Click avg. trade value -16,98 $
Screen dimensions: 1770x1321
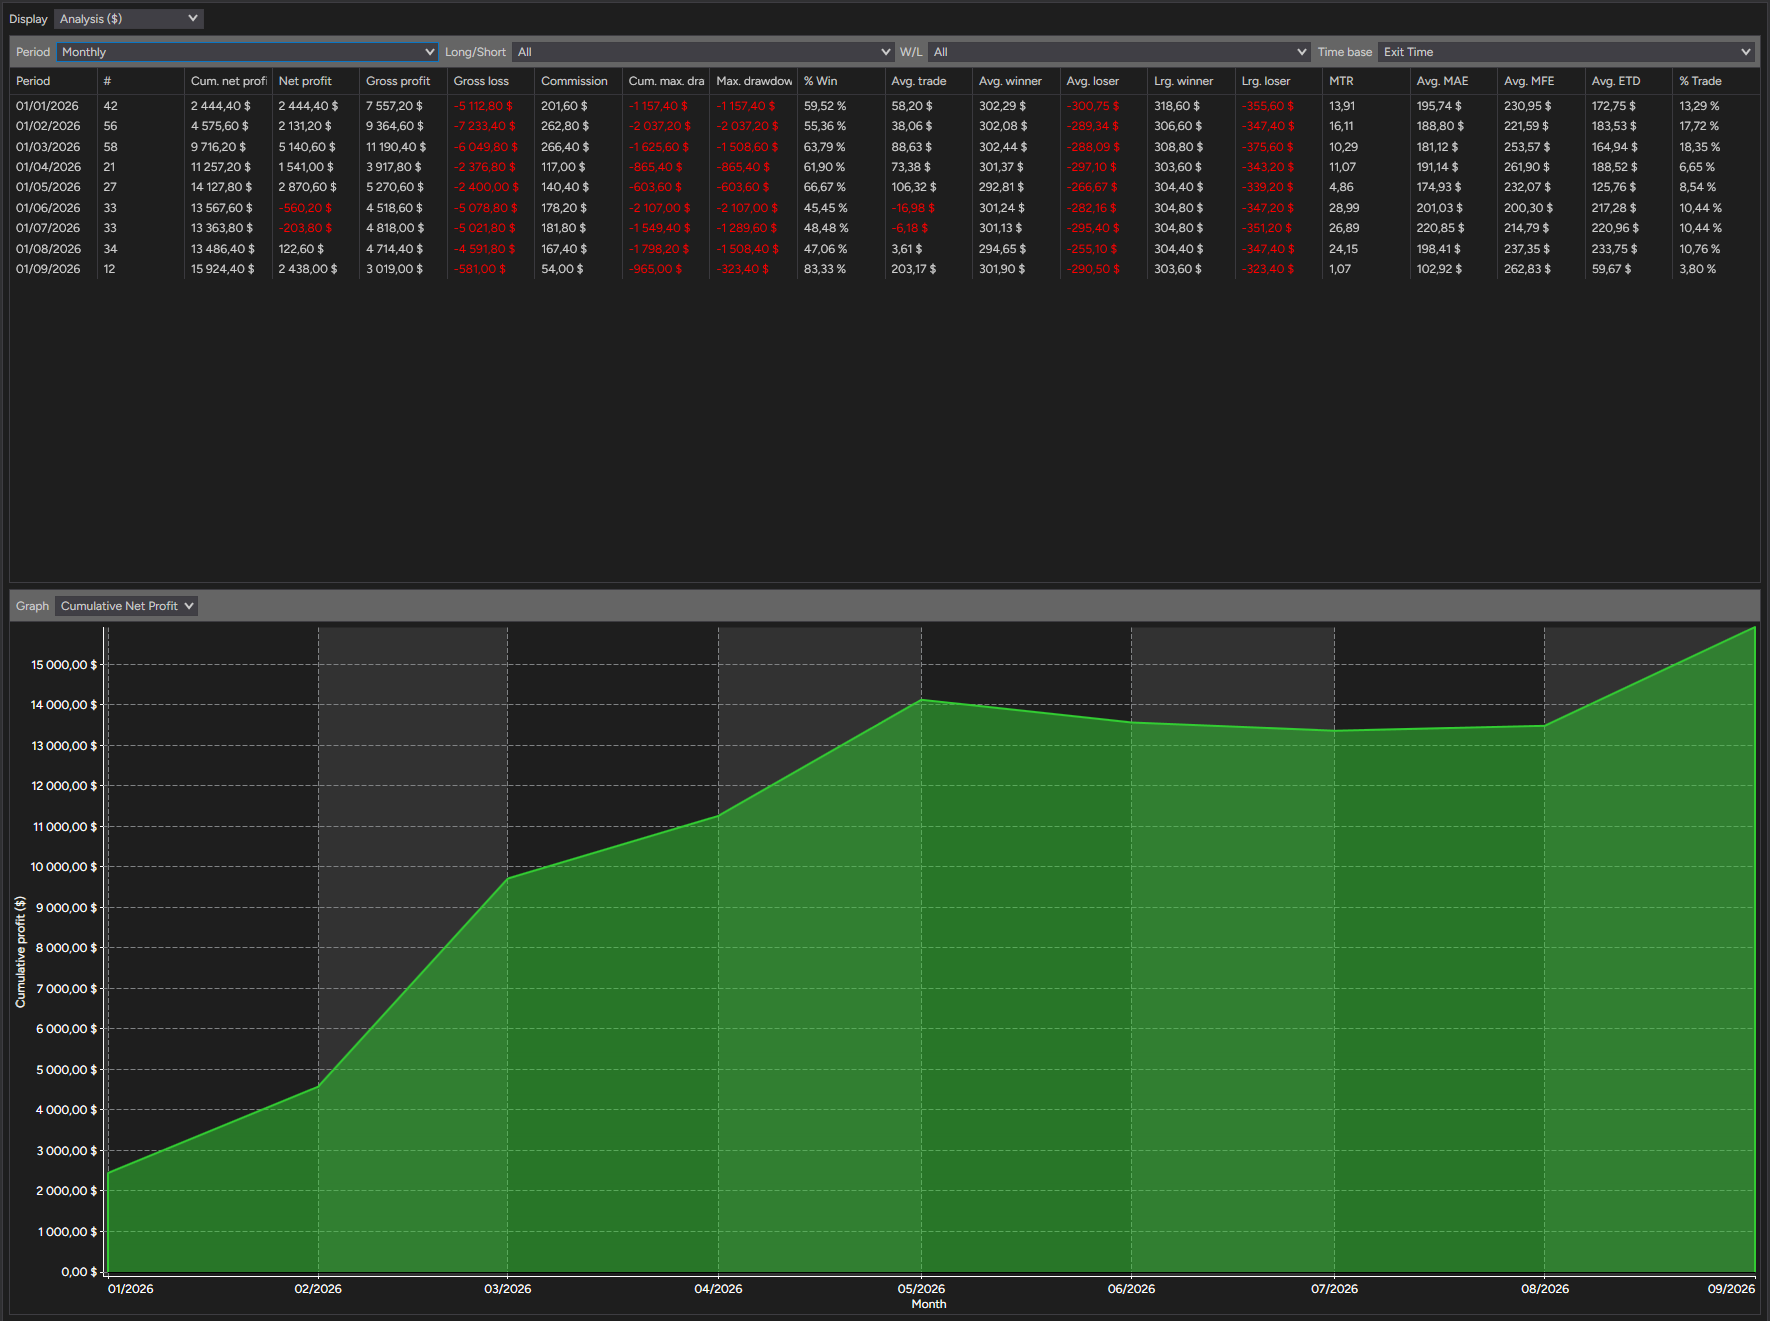[913, 208]
